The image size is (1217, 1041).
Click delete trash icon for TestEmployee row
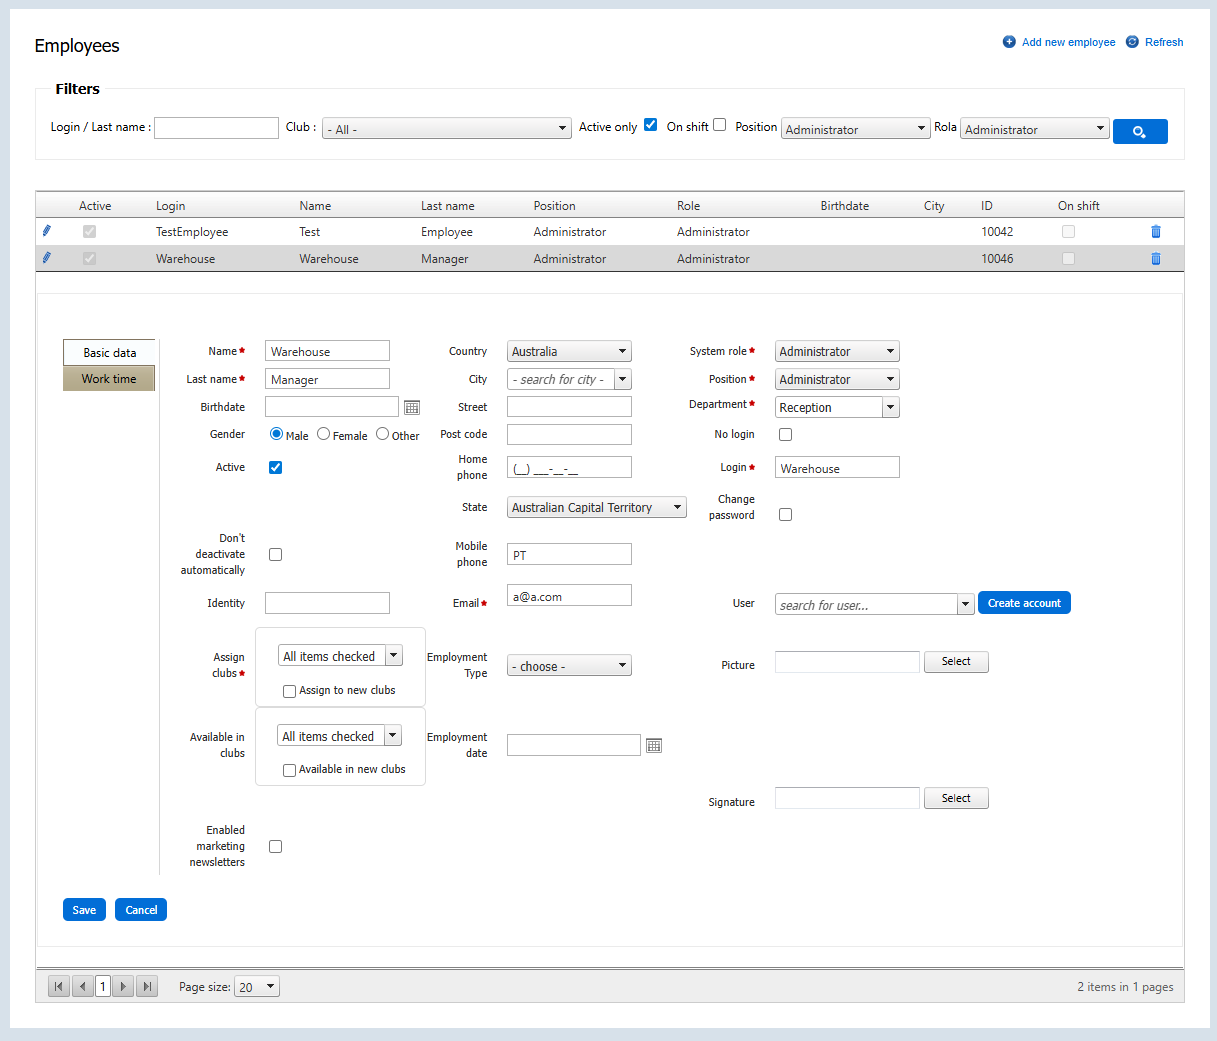click(x=1156, y=232)
